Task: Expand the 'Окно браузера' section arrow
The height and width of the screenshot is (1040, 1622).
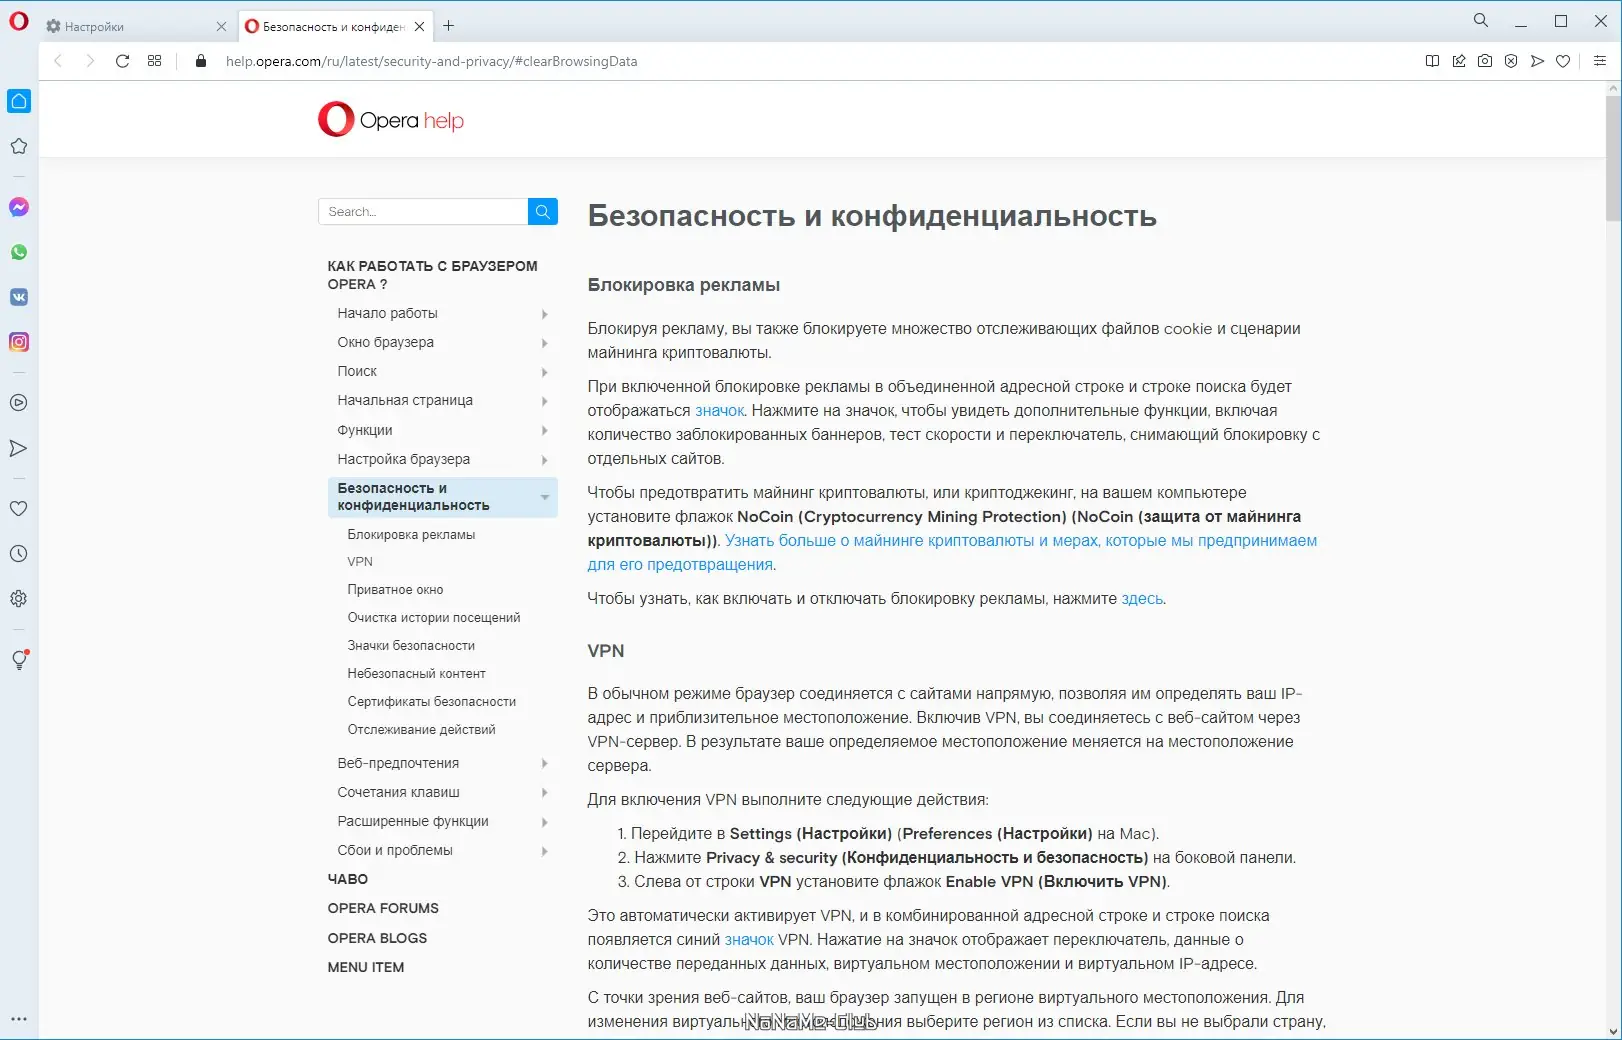Action: (545, 343)
